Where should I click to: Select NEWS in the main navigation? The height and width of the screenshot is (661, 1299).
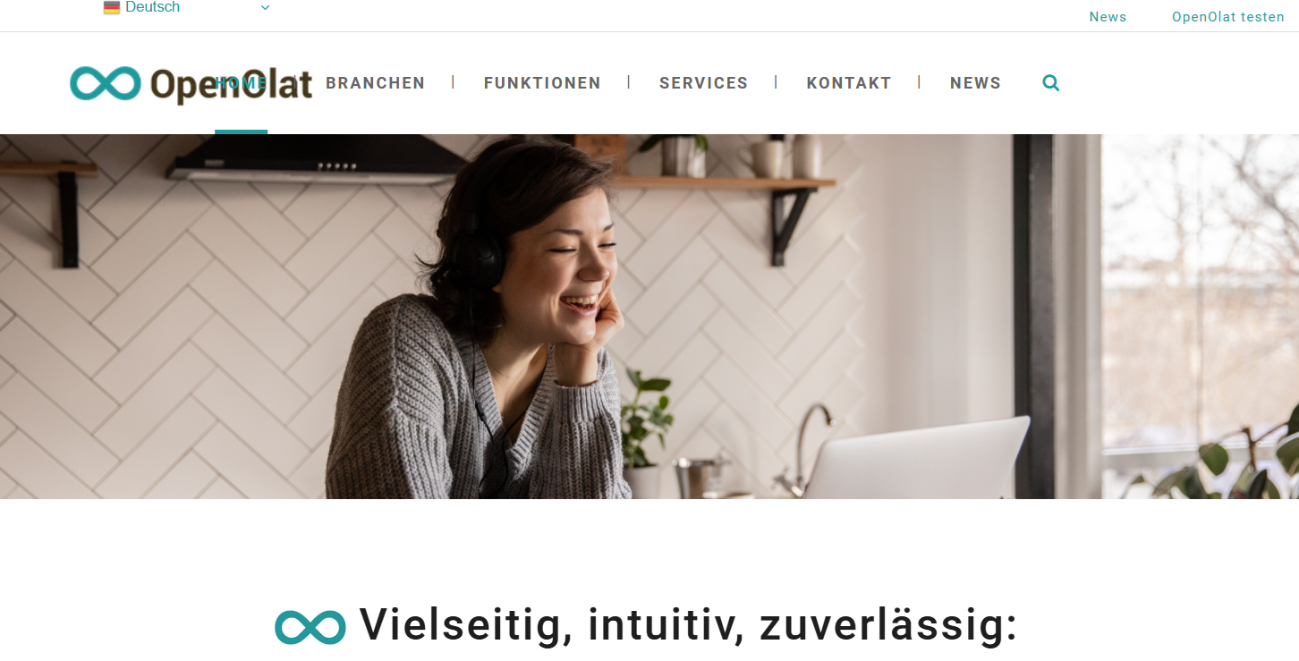coord(975,83)
